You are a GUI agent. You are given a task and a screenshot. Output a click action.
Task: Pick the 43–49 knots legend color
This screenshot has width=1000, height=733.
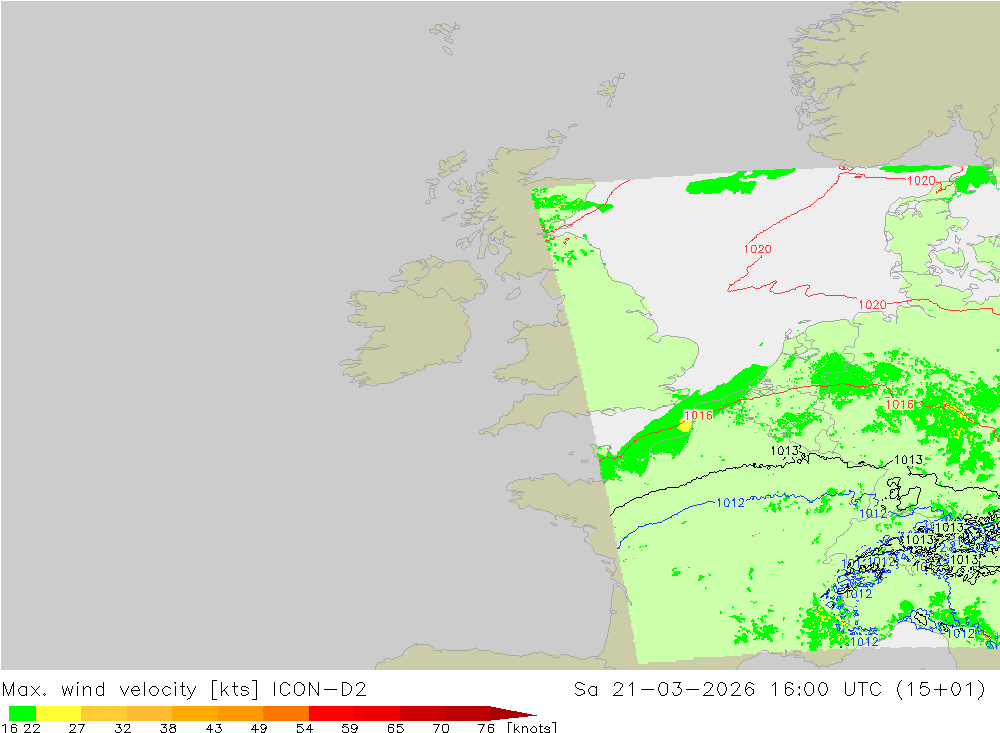240,713
